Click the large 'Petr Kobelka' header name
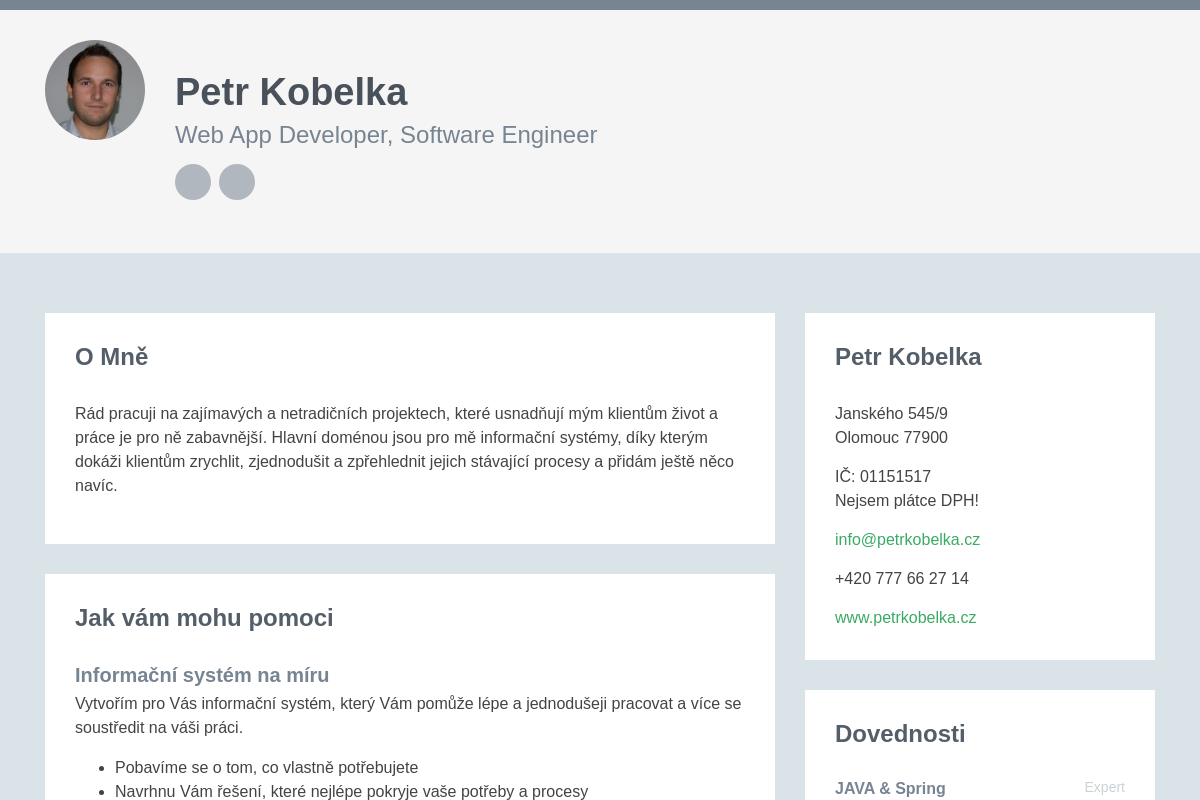Image resolution: width=1200 pixels, height=800 pixels. [x=291, y=92]
